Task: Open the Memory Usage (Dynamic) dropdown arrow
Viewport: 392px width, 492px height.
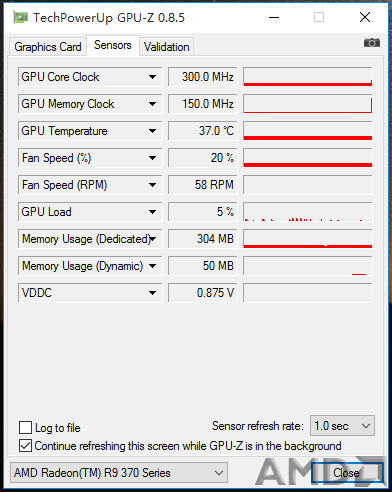Action: click(152, 266)
